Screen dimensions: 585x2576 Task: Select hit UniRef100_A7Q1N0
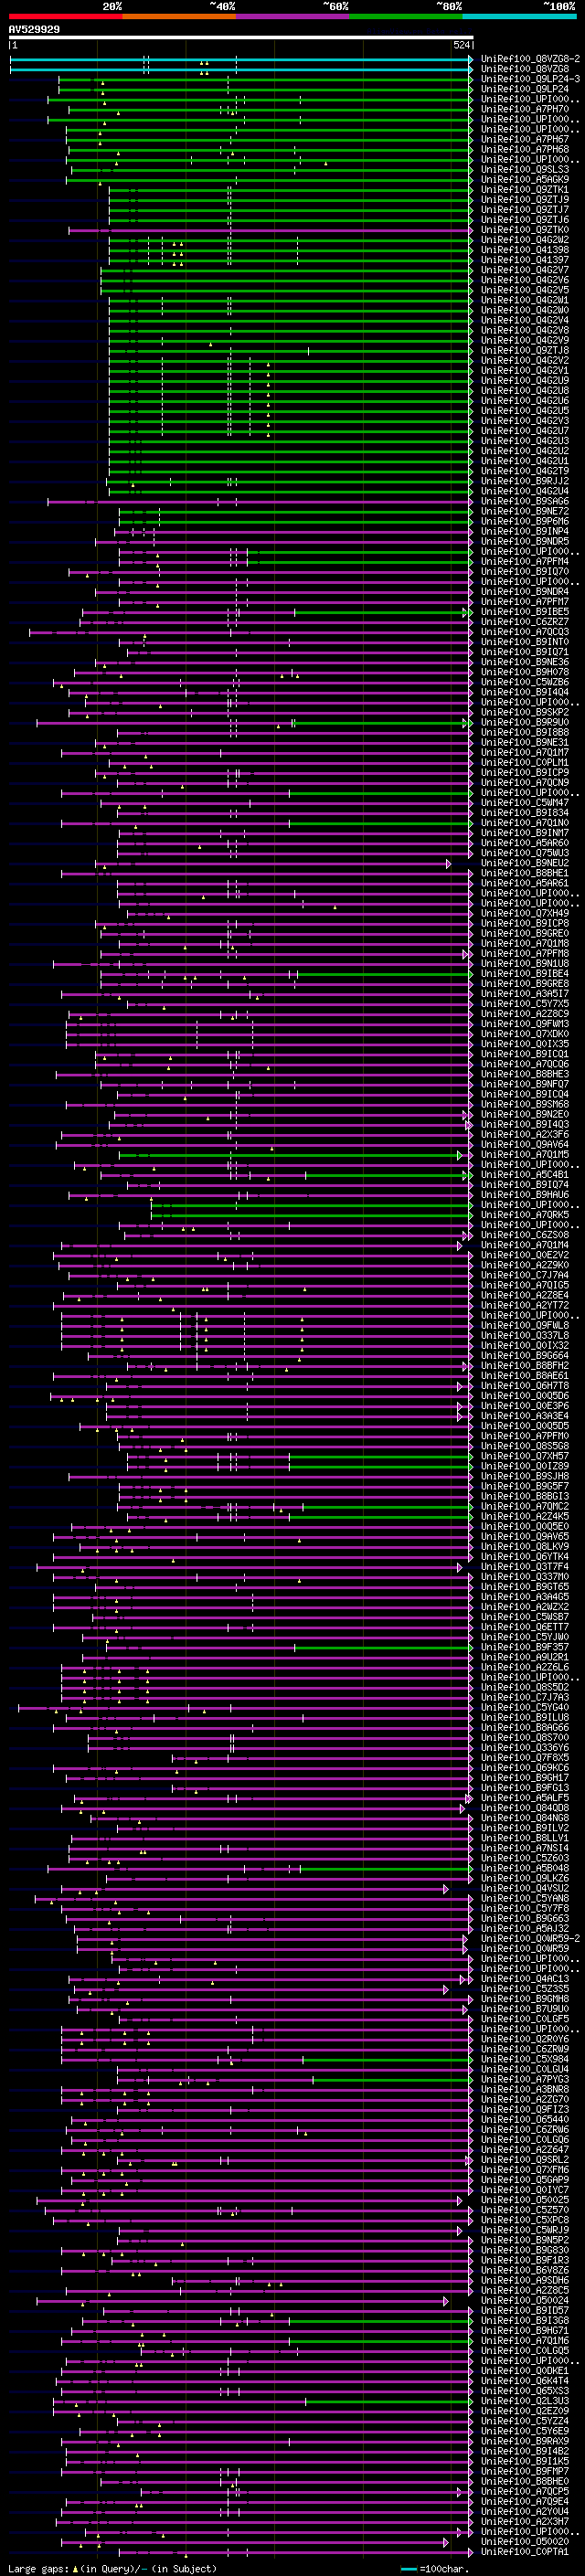coord(525,824)
